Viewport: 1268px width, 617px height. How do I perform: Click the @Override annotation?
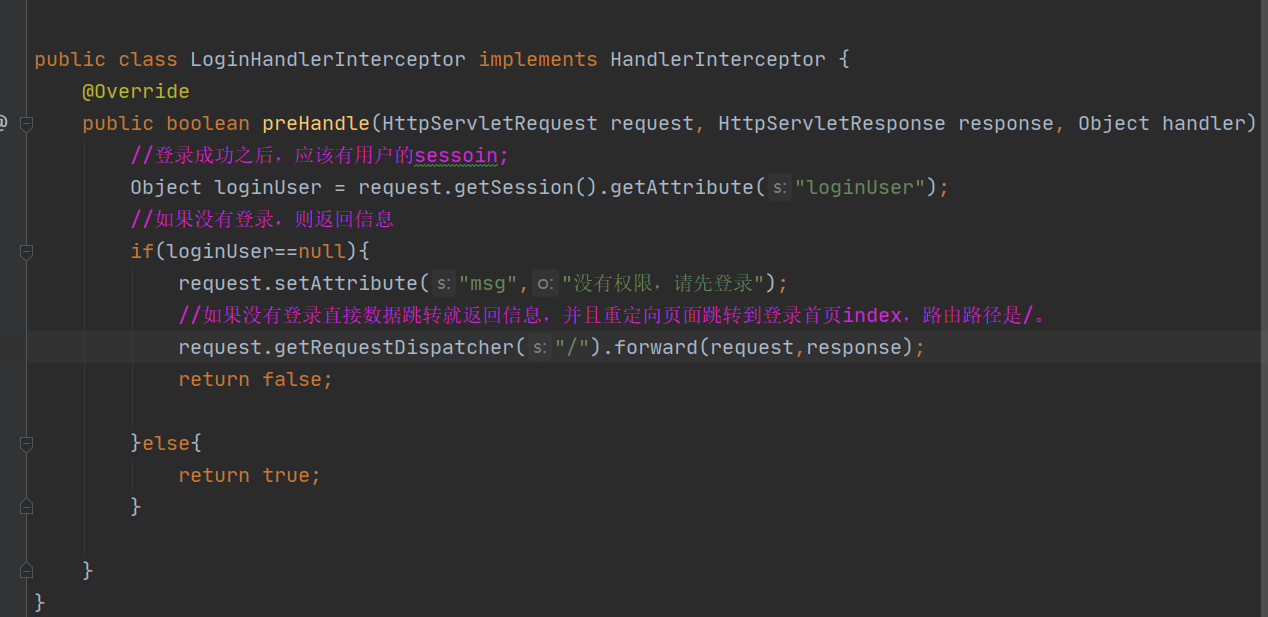(135, 91)
